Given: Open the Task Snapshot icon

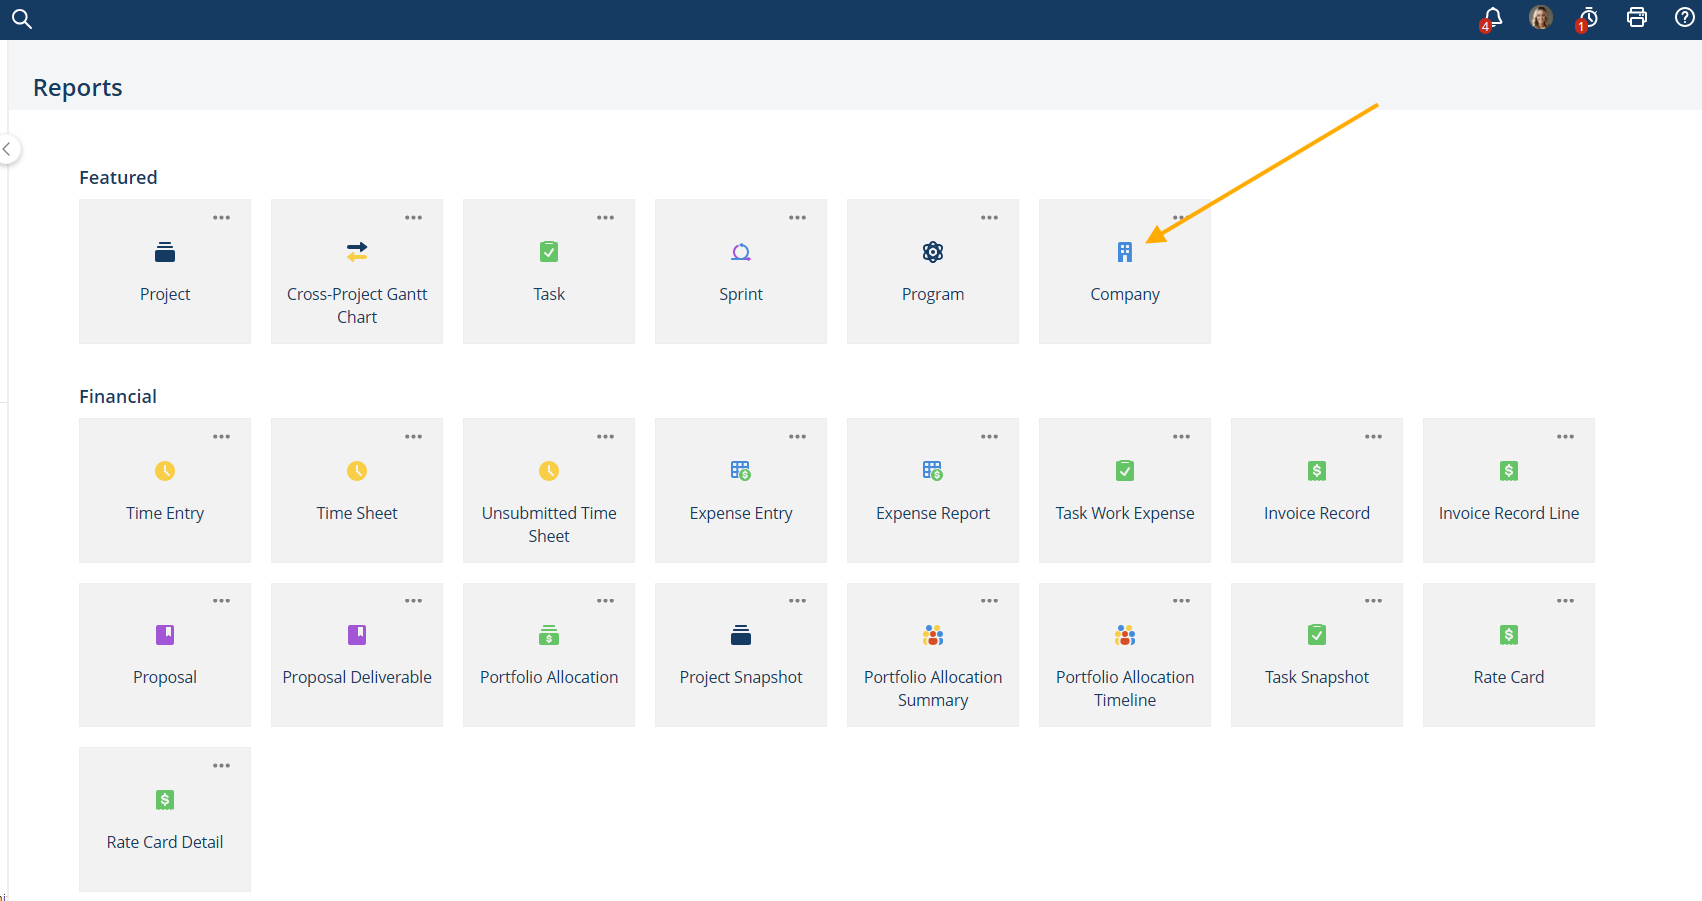Looking at the screenshot, I should tap(1317, 635).
